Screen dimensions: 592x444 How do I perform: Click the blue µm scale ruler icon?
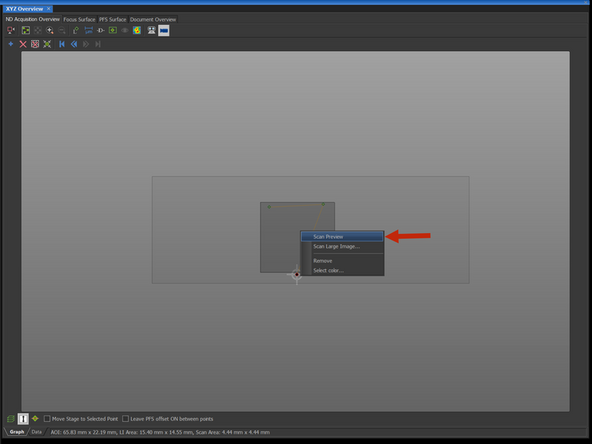point(89,30)
